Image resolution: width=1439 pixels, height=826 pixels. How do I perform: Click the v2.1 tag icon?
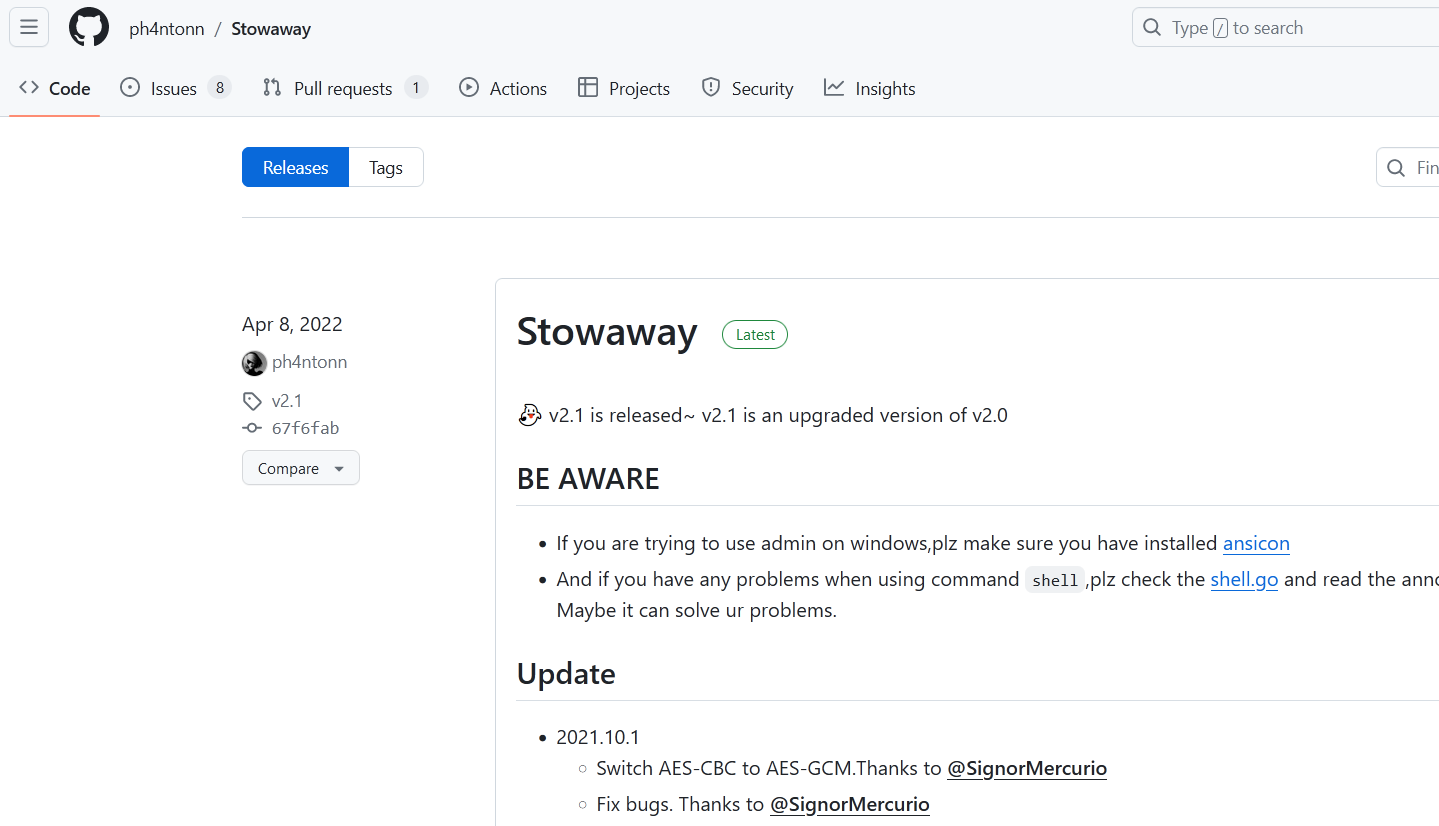(252, 401)
